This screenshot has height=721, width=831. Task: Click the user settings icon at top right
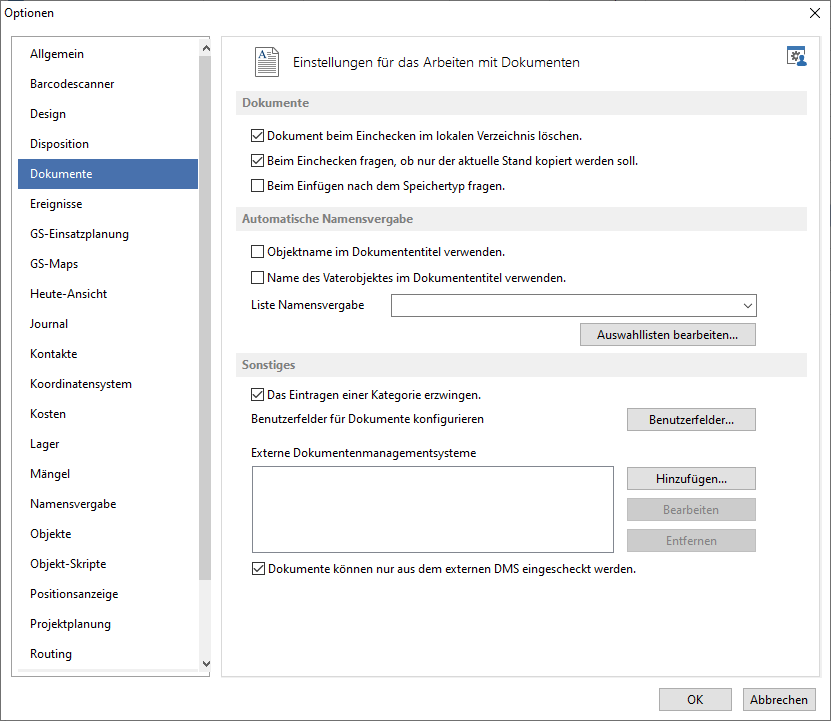tap(796, 56)
